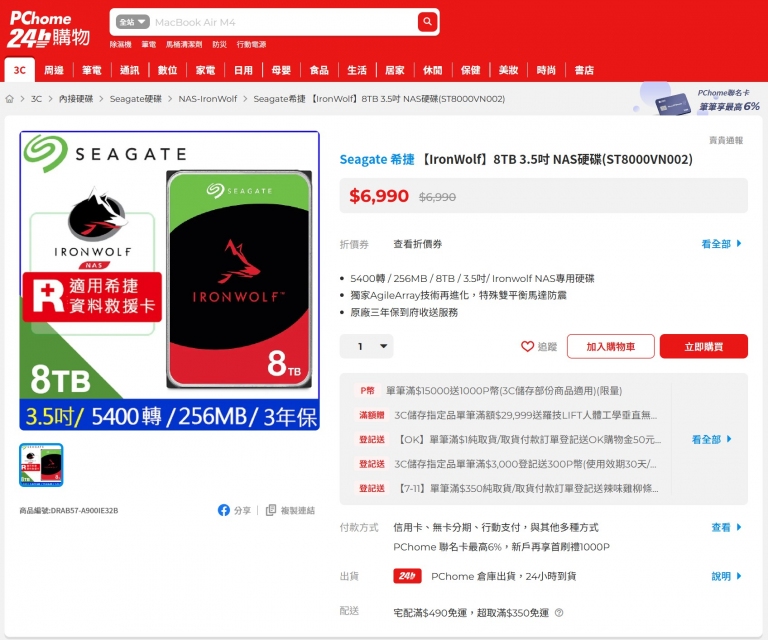Open the 時尚 category tab

pos(546,70)
